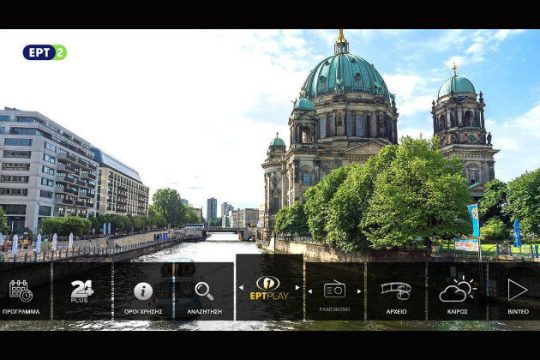Click right arrow beside ΕΡΤPLAY

[x=297, y=287]
